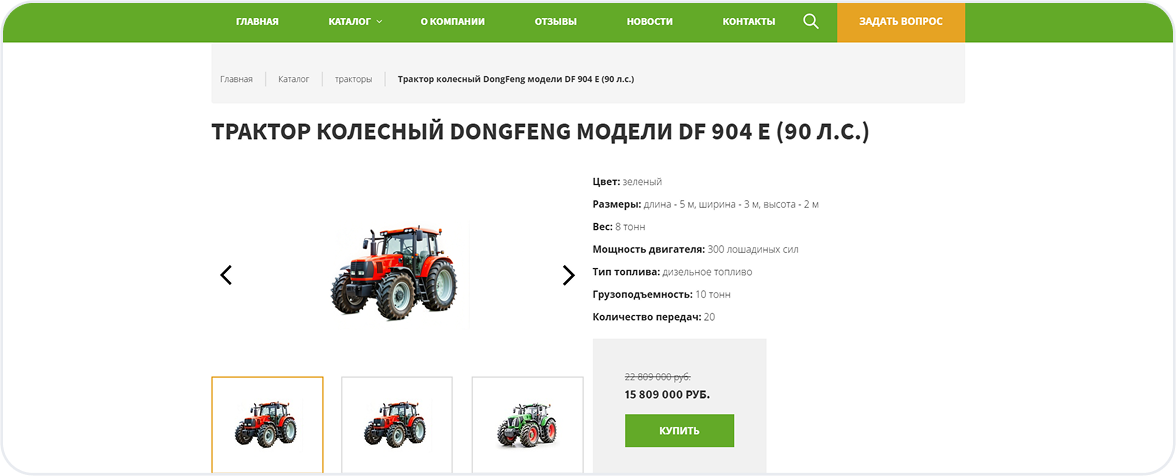The width and height of the screenshot is (1176, 476).
Task: Follow the Главная breadcrumb link
Action: [236, 79]
